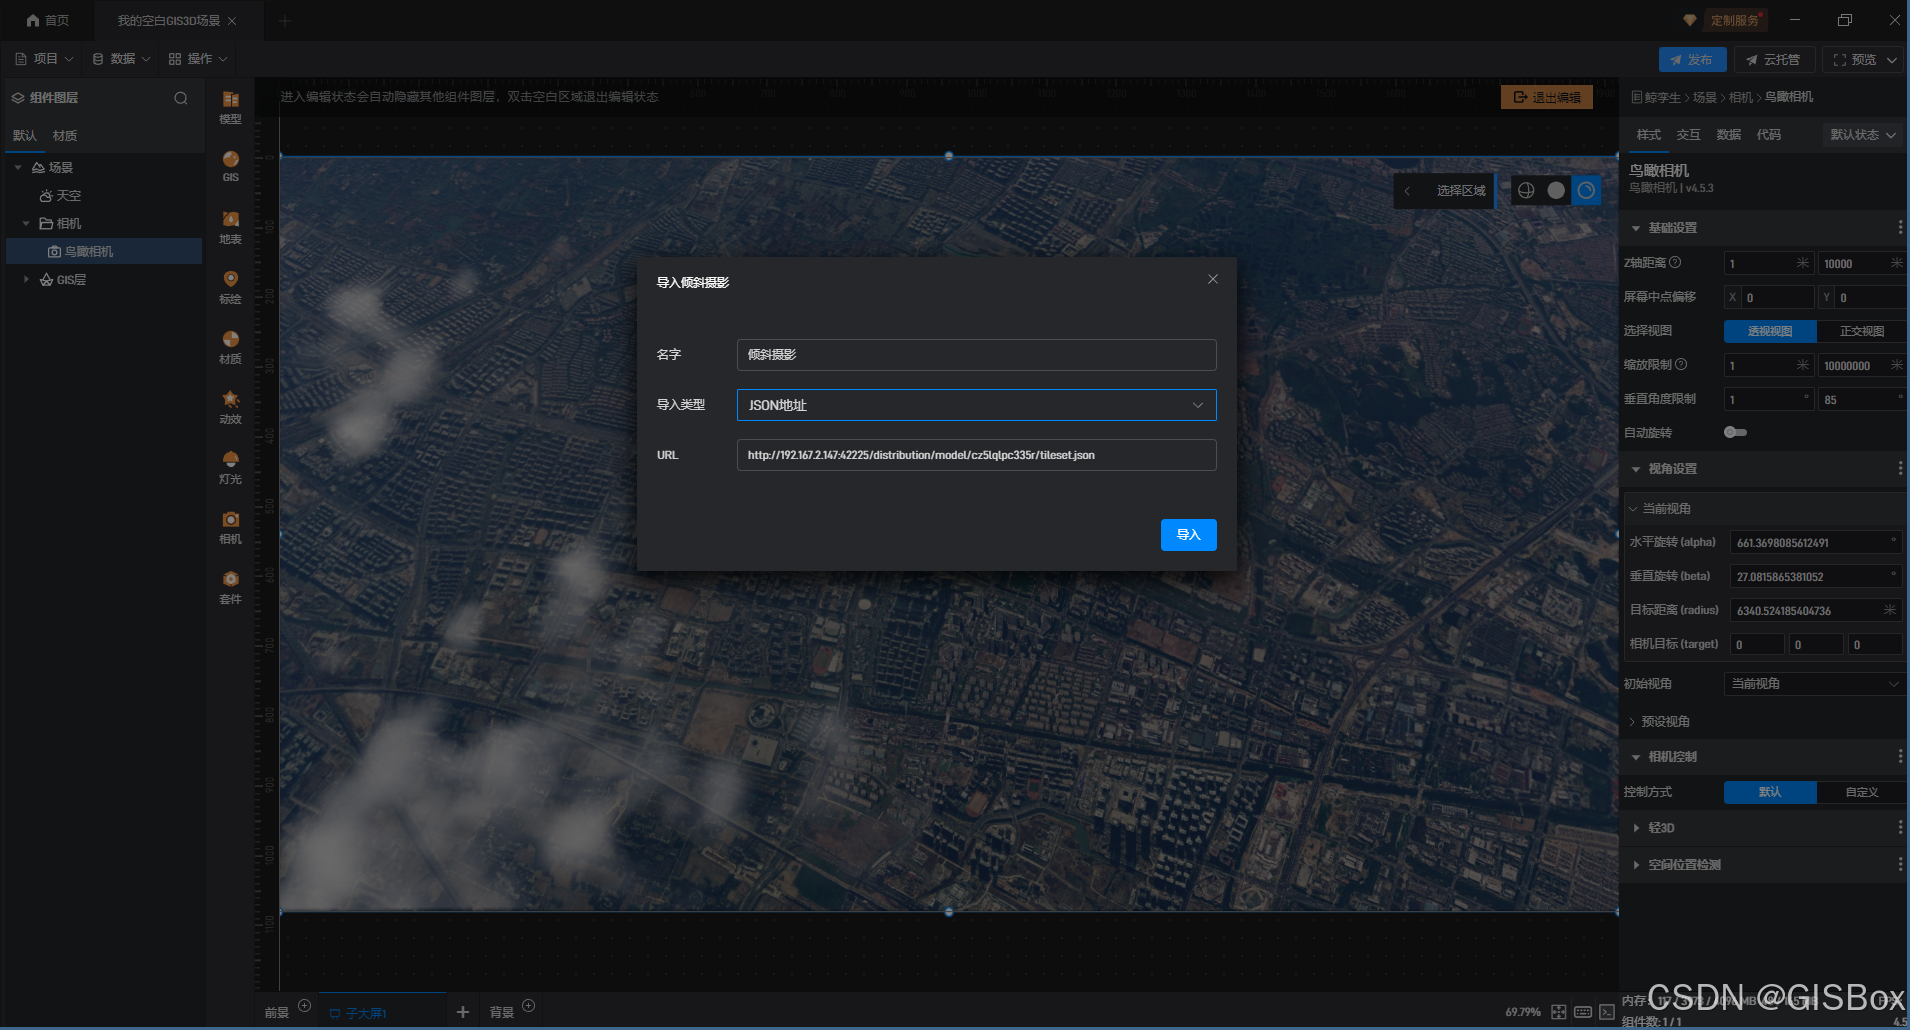Toggle the 自动旋转 switch
Image resolution: width=1910 pixels, height=1030 pixels.
(1735, 432)
